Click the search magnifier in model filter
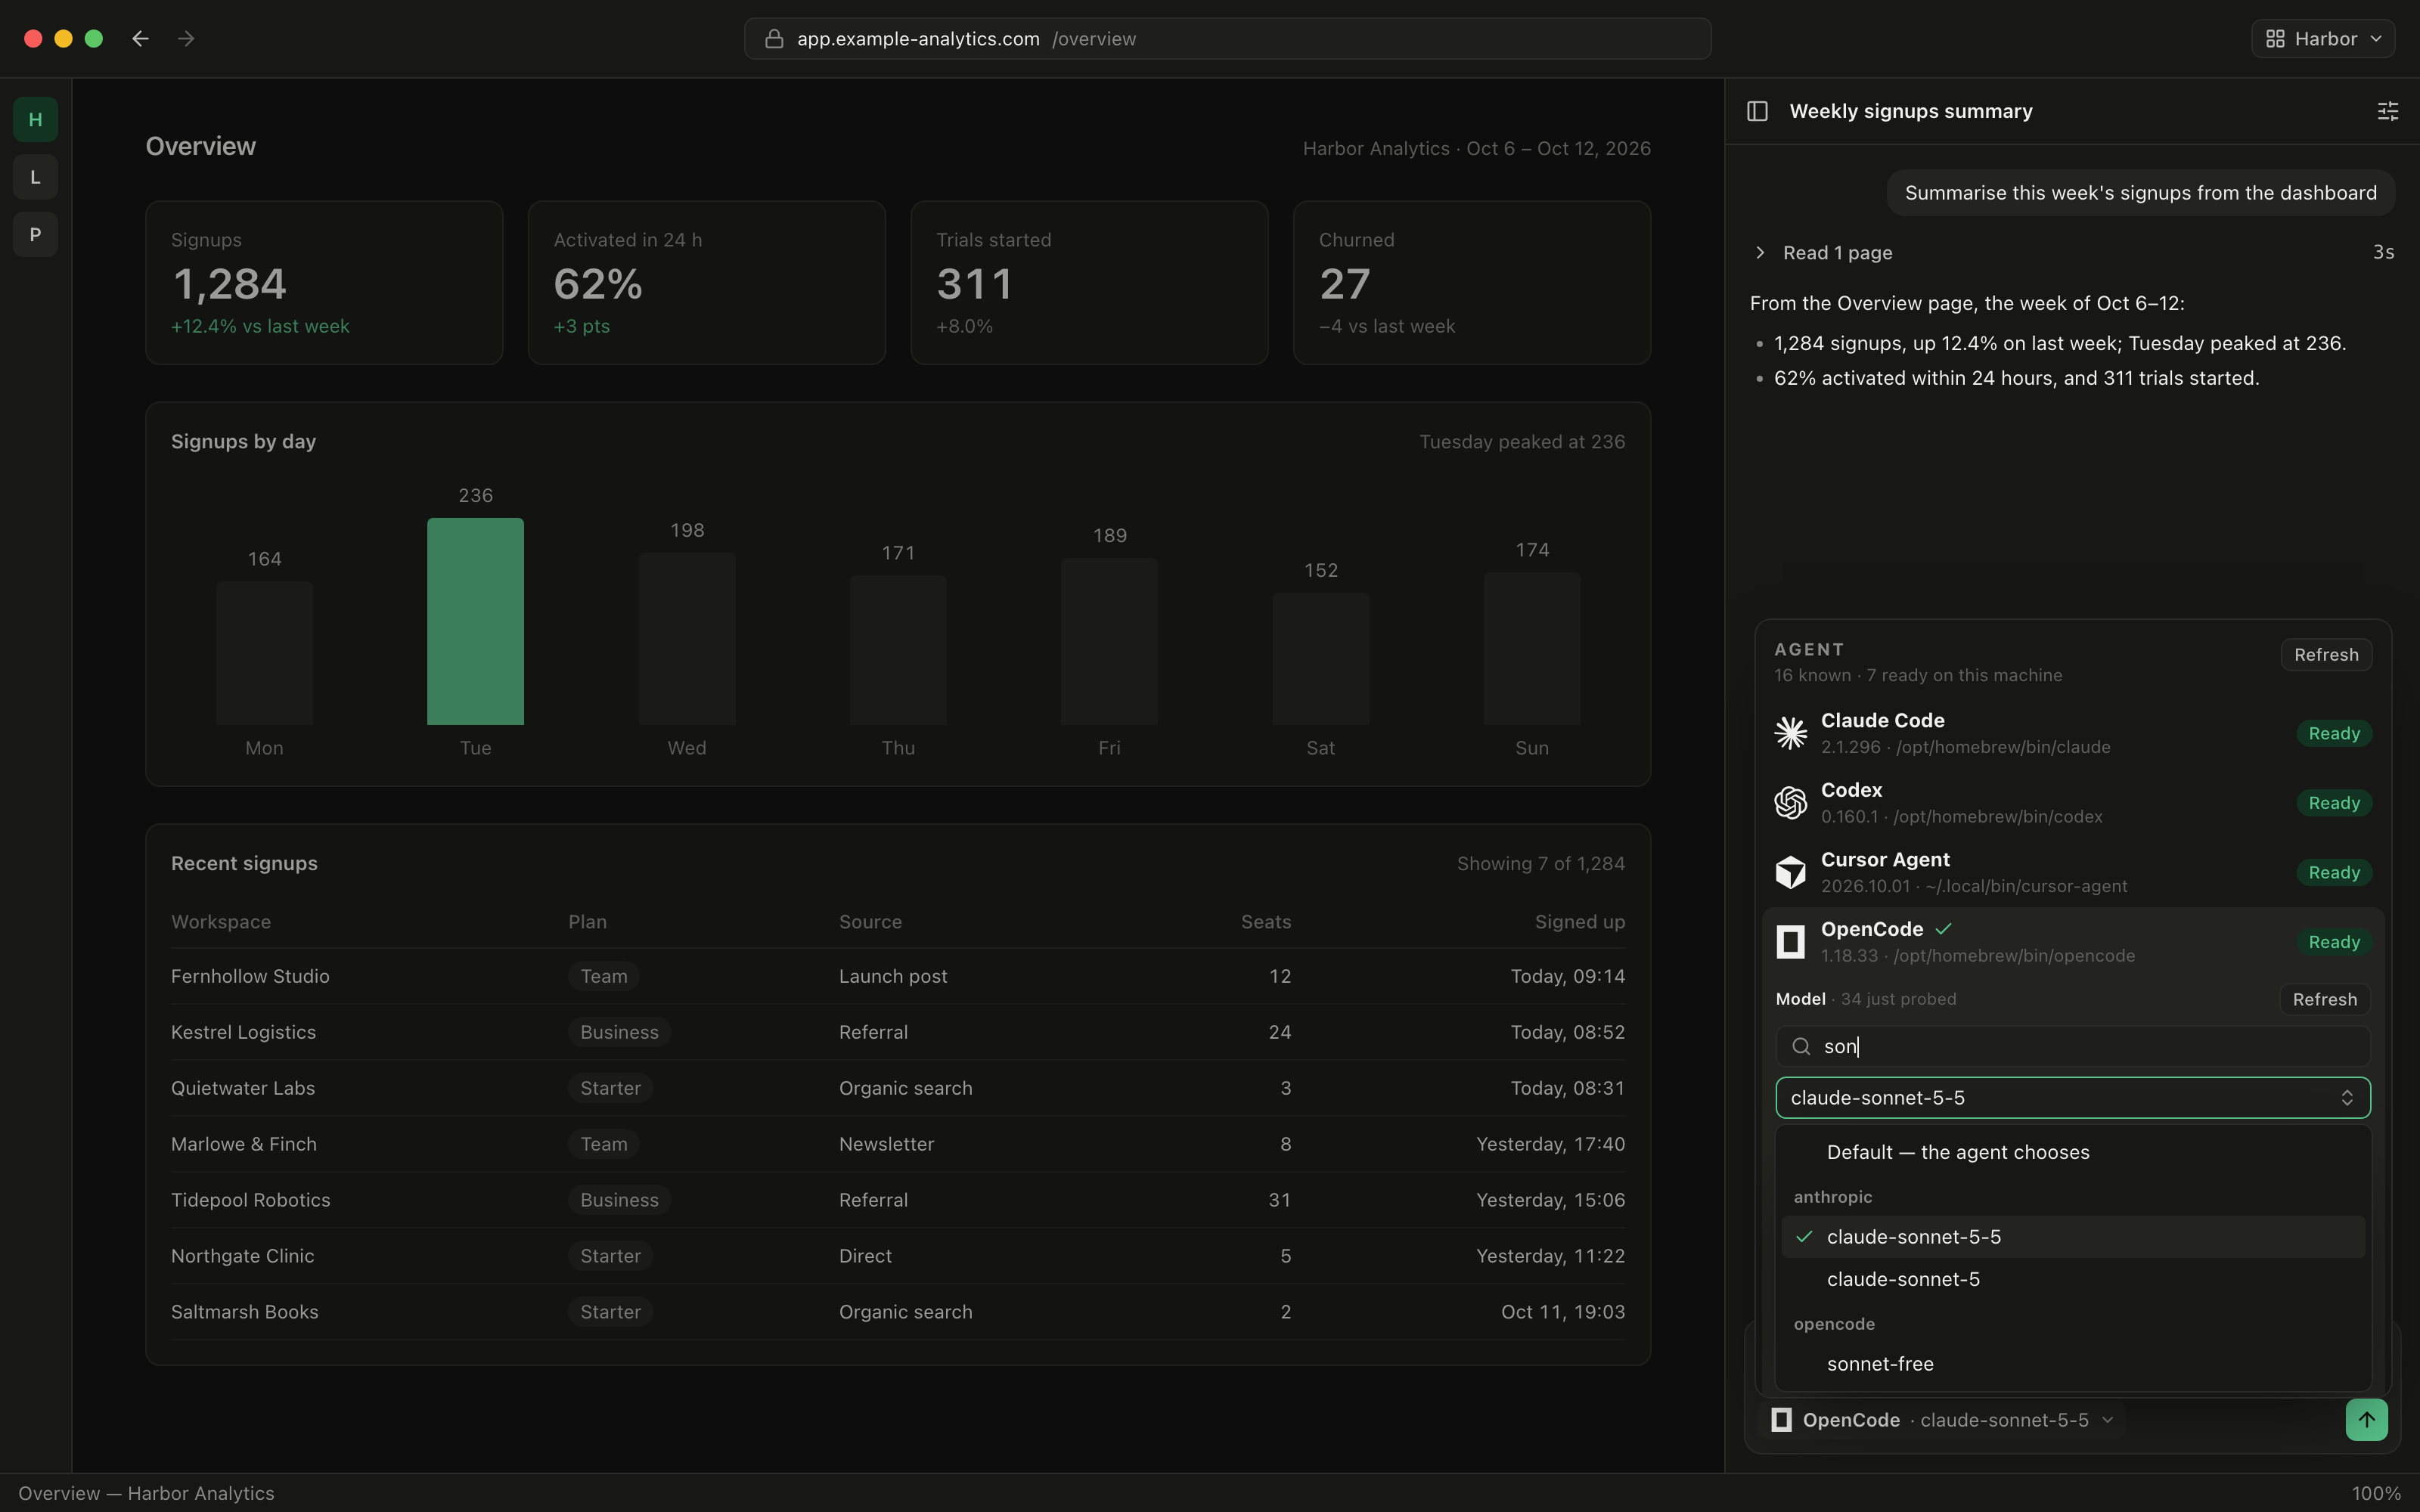 coord(1801,1046)
